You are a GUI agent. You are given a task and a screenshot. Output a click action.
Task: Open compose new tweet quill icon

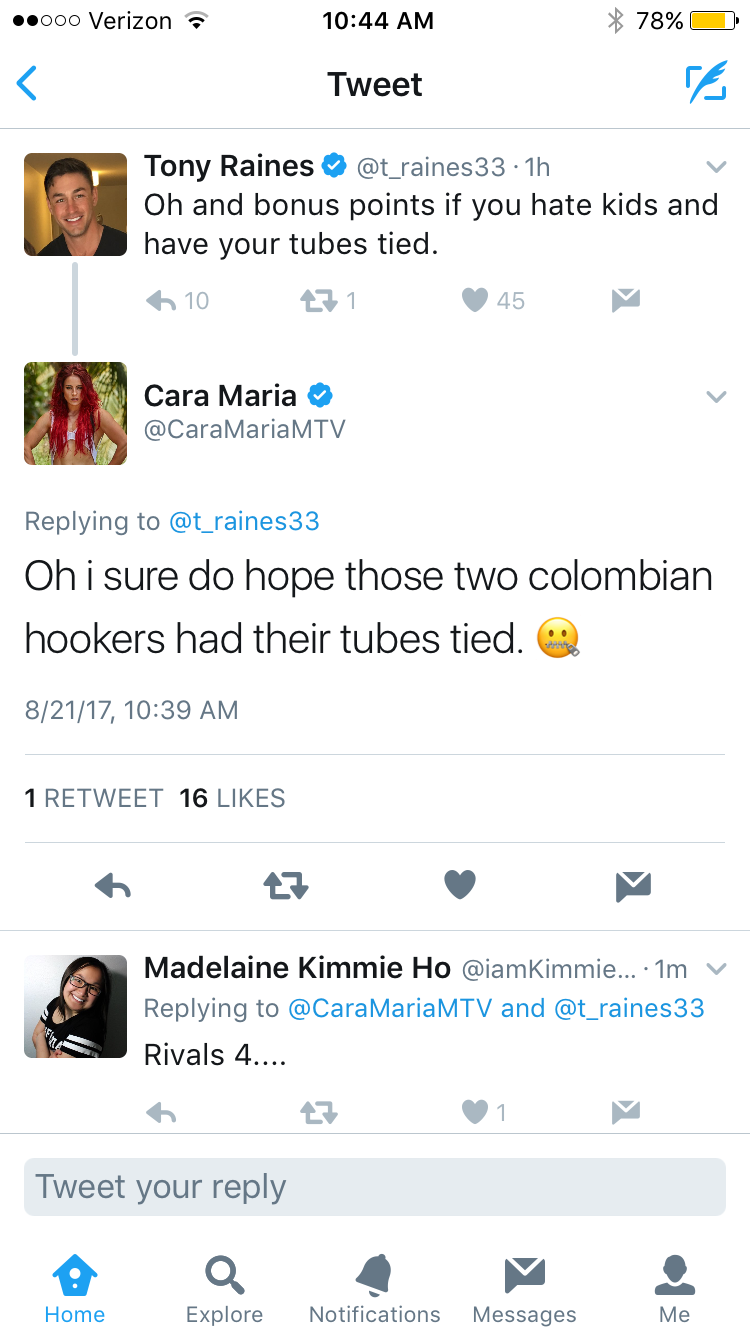tap(706, 84)
